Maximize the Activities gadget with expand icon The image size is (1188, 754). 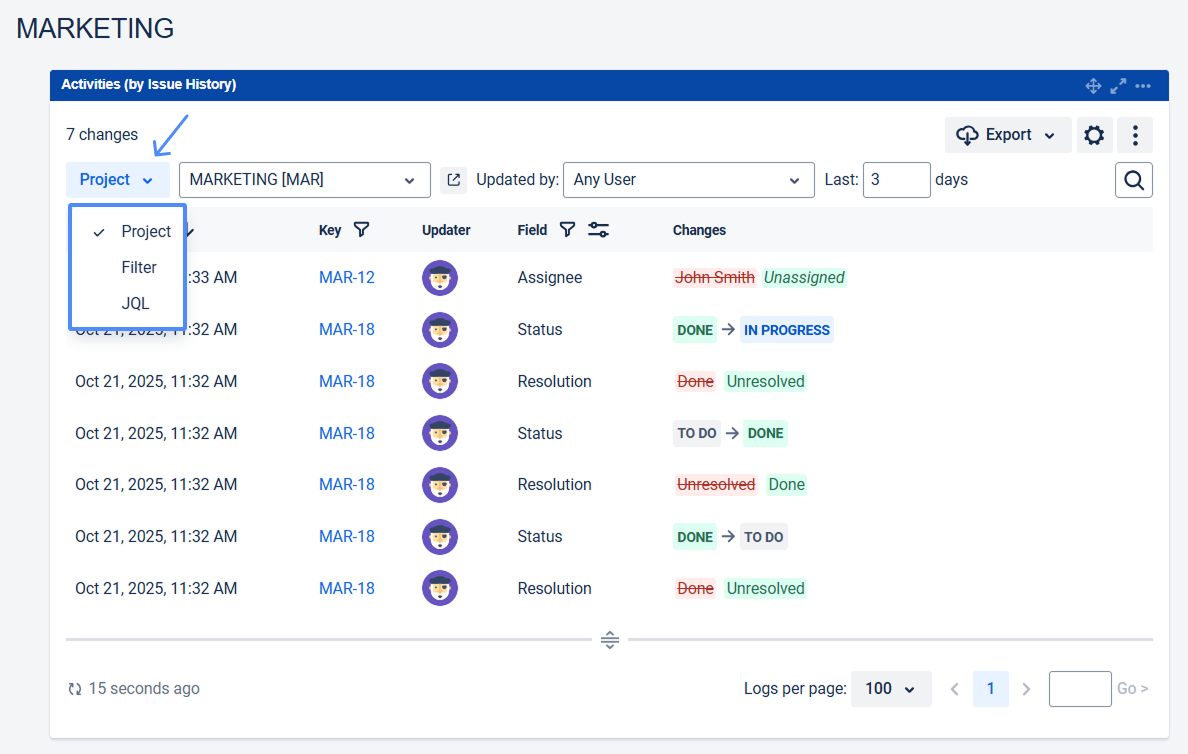pos(1118,86)
